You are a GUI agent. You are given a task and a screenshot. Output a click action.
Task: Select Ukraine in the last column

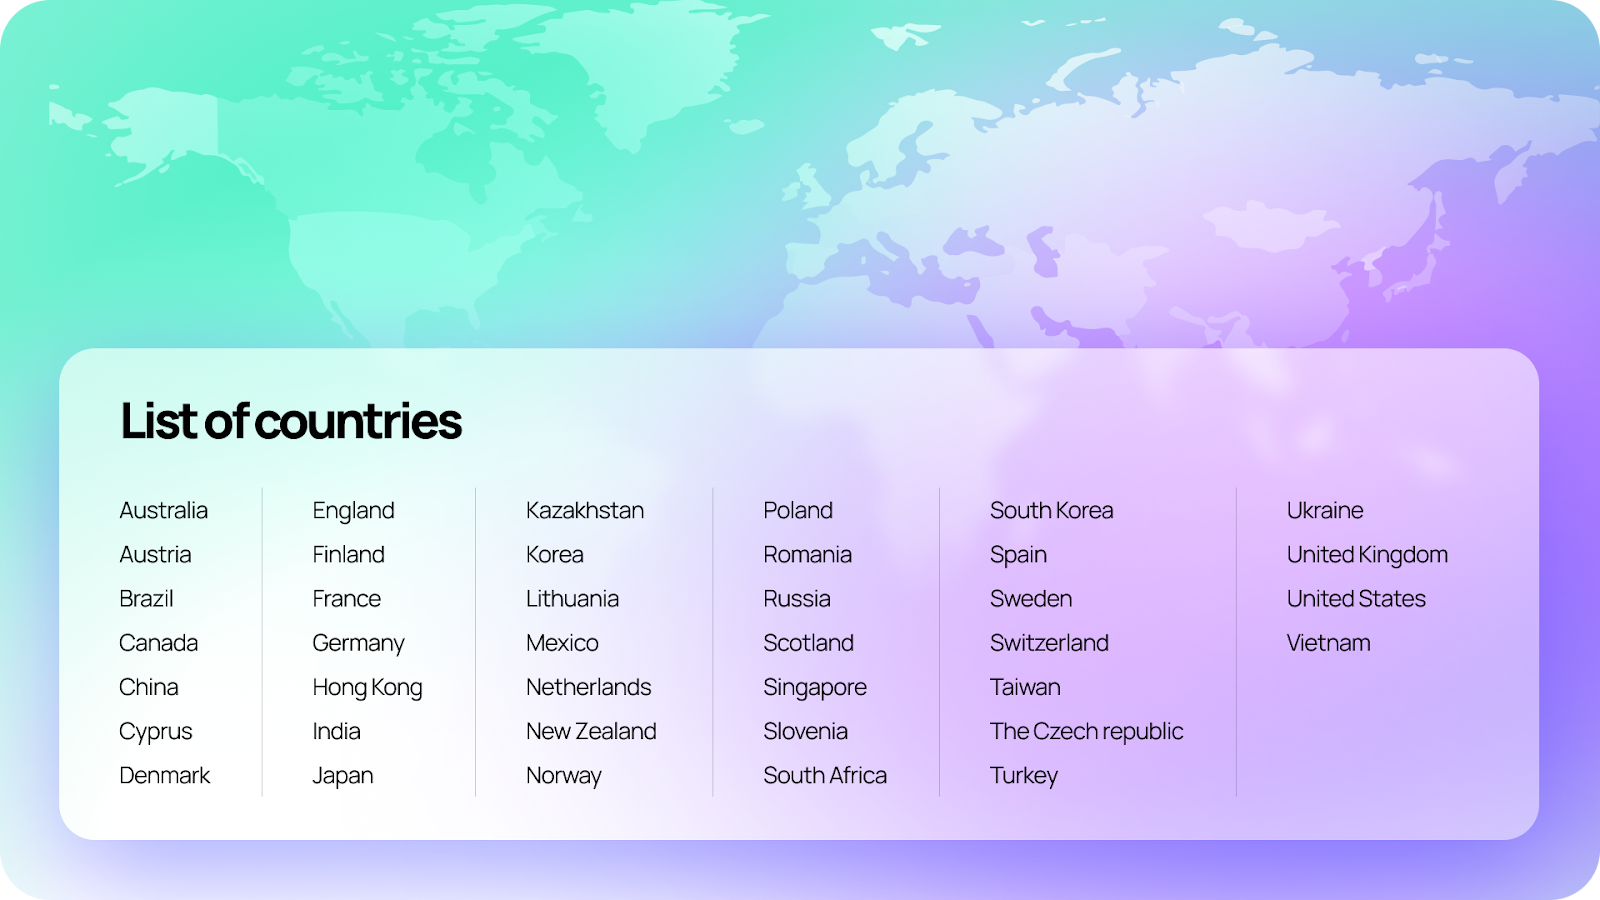pyautogui.click(x=1325, y=510)
